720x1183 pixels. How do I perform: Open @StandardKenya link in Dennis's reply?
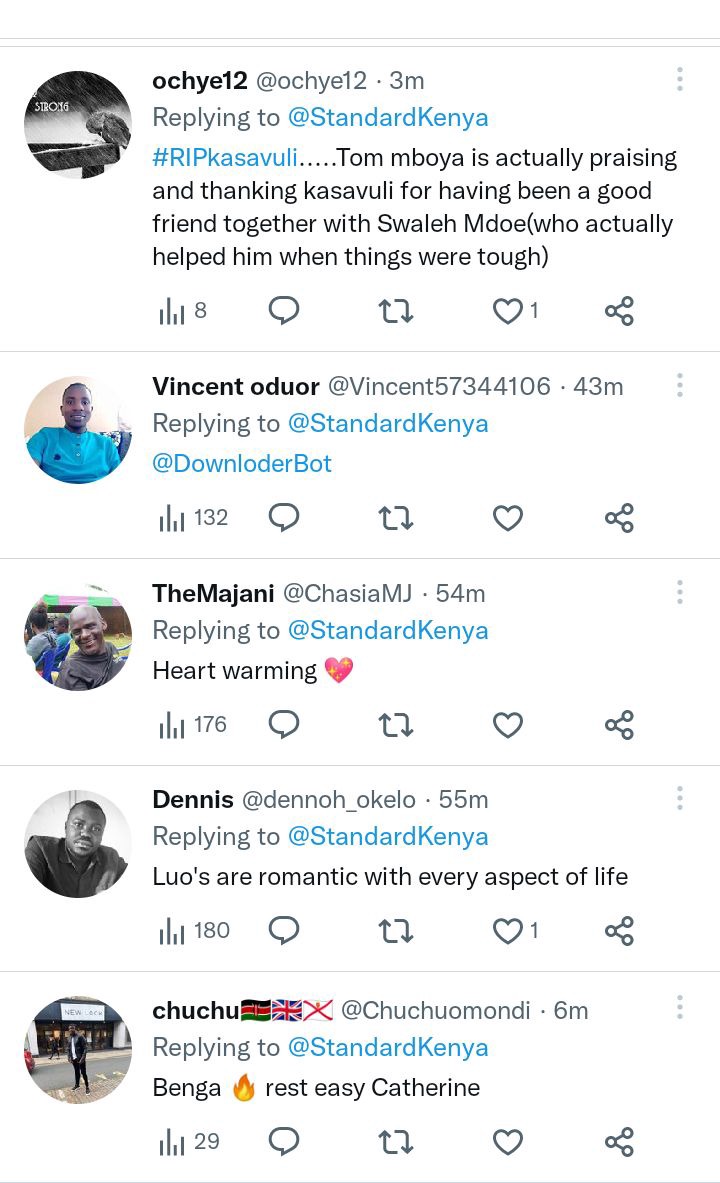pos(388,837)
